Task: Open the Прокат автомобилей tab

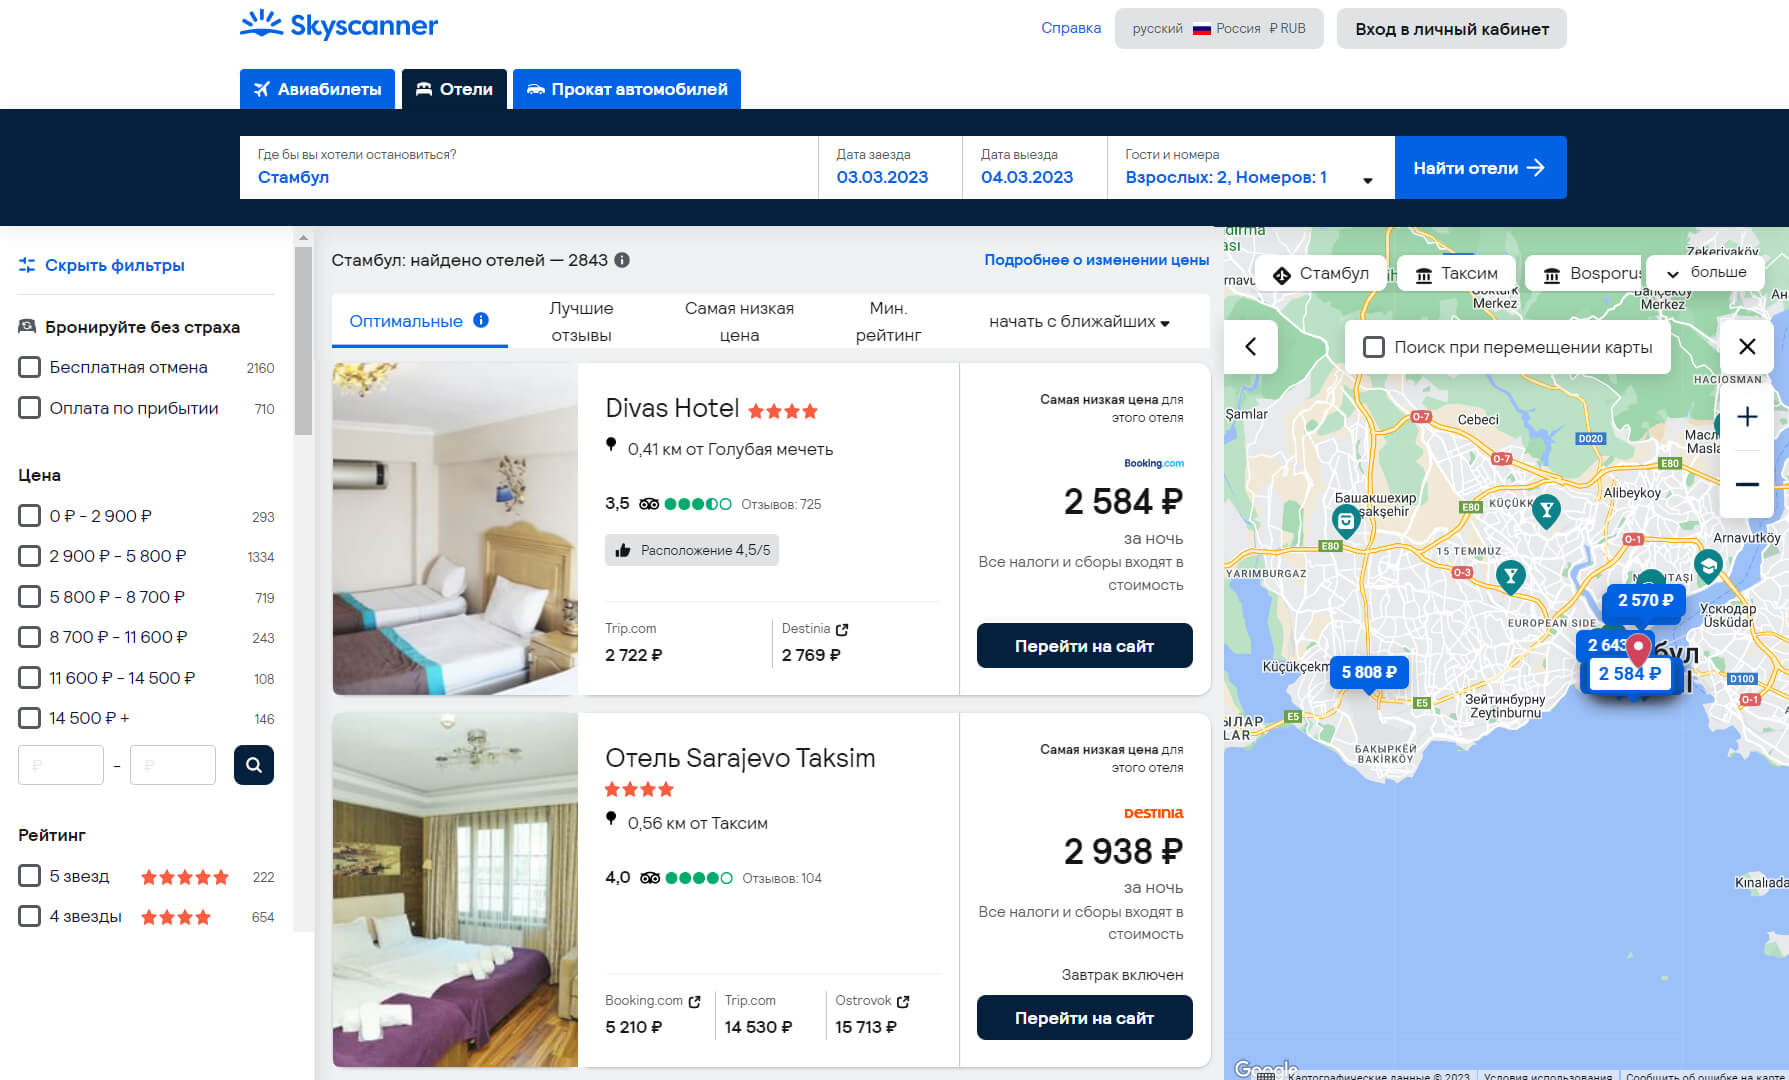Action: click(x=627, y=89)
